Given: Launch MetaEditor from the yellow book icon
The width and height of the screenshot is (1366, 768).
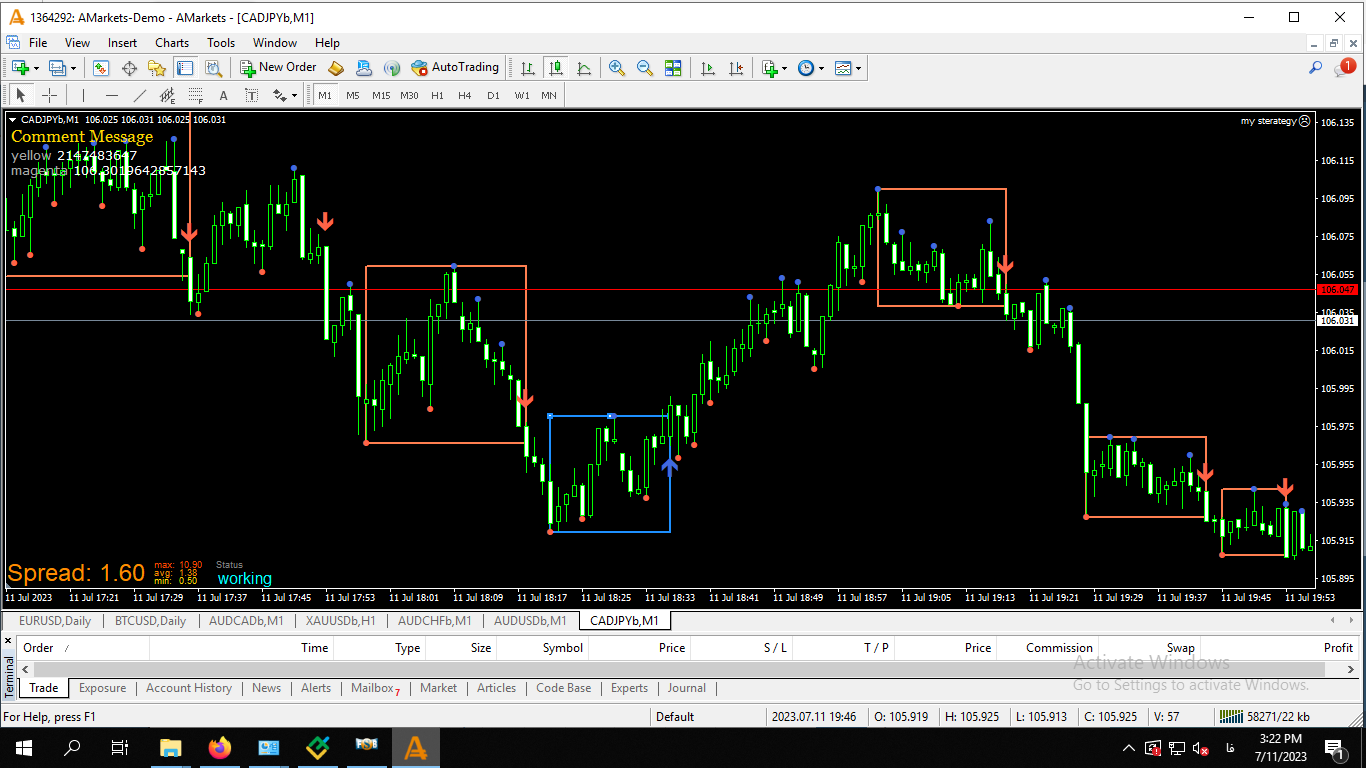Looking at the screenshot, I should 336,68.
